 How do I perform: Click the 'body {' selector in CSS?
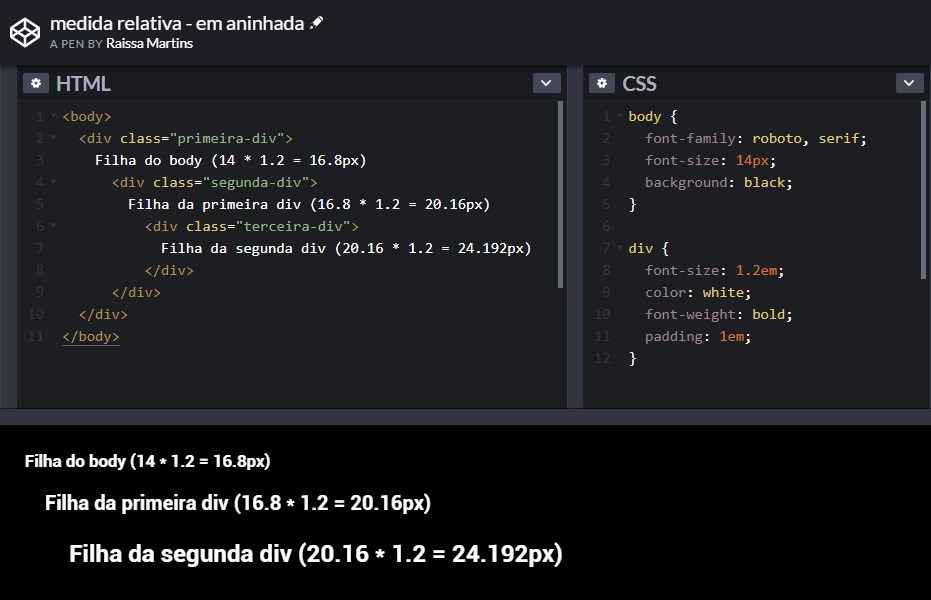[x=653, y=116]
